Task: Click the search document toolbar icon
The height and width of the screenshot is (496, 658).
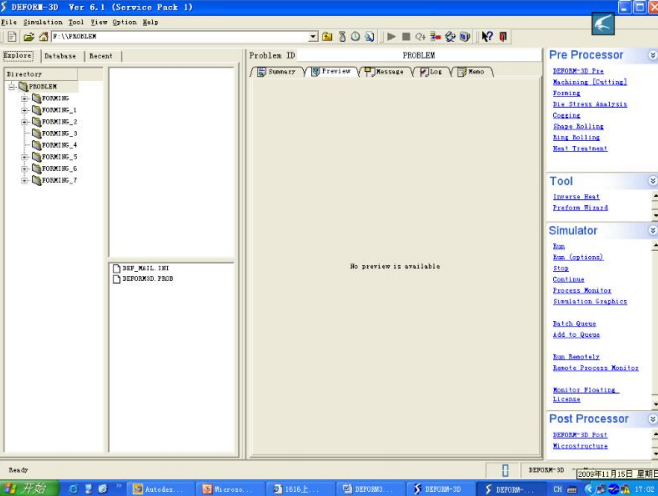Action: pos(369,37)
